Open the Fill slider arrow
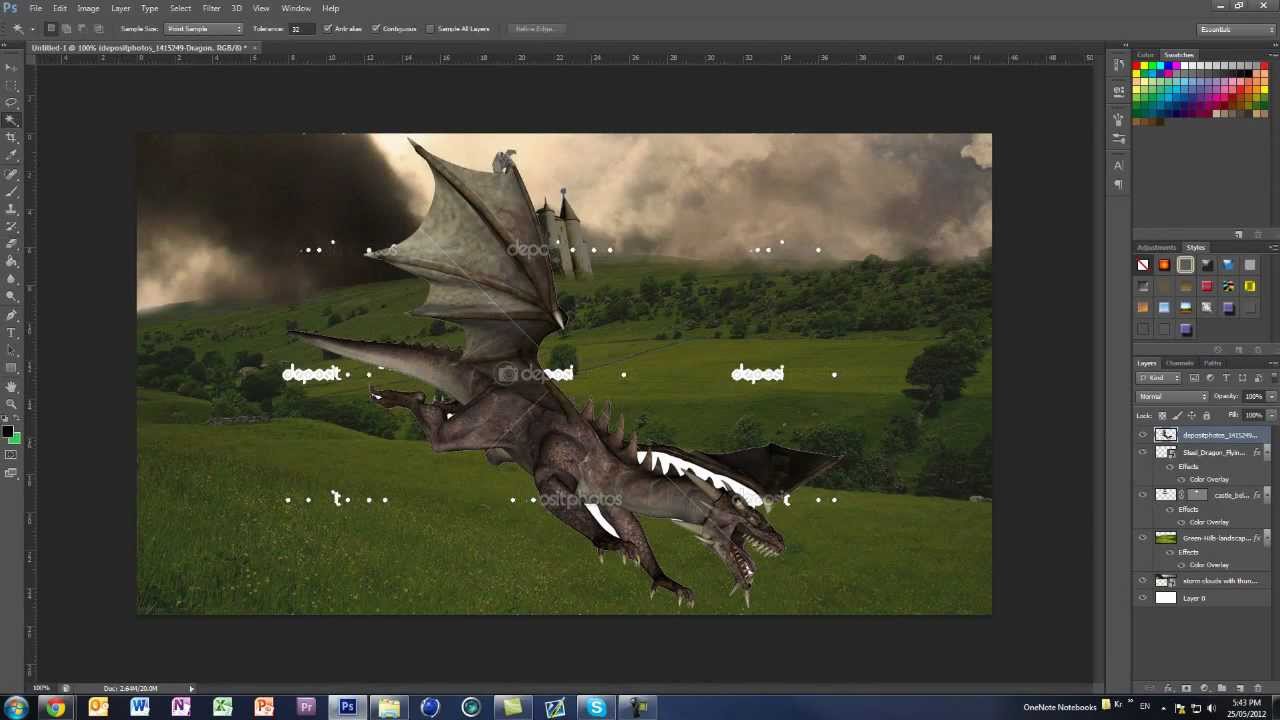Viewport: 1280px width, 720px height. click(x=1270, y=415)
